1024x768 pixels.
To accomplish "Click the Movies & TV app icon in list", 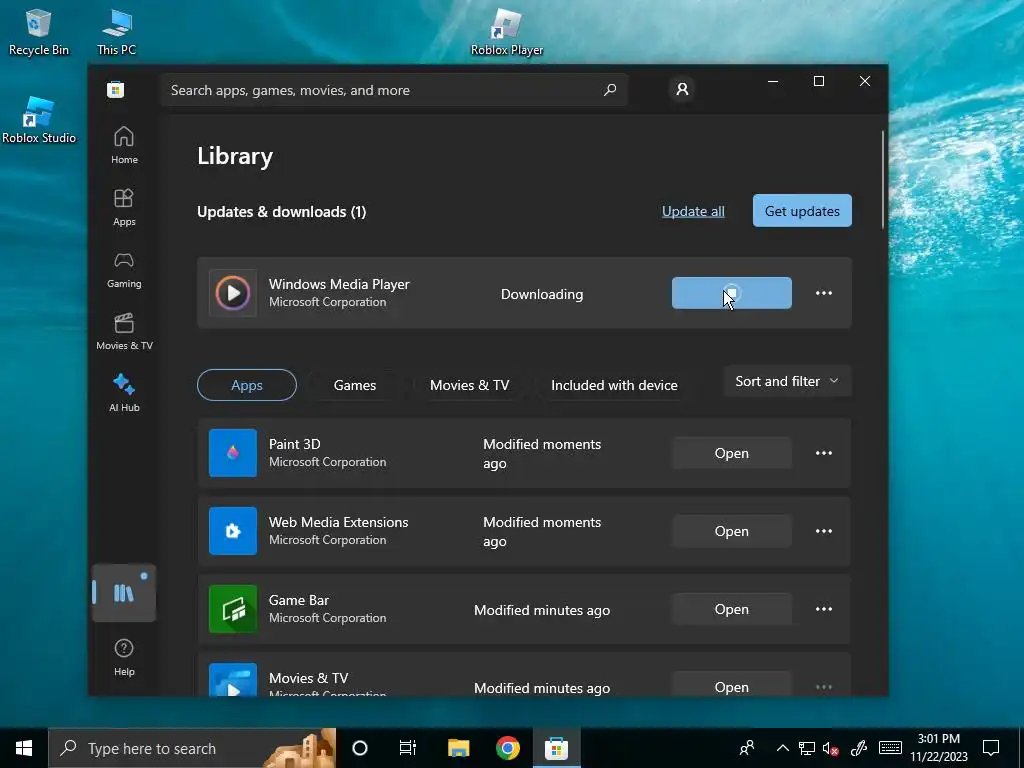I will 233,680.
